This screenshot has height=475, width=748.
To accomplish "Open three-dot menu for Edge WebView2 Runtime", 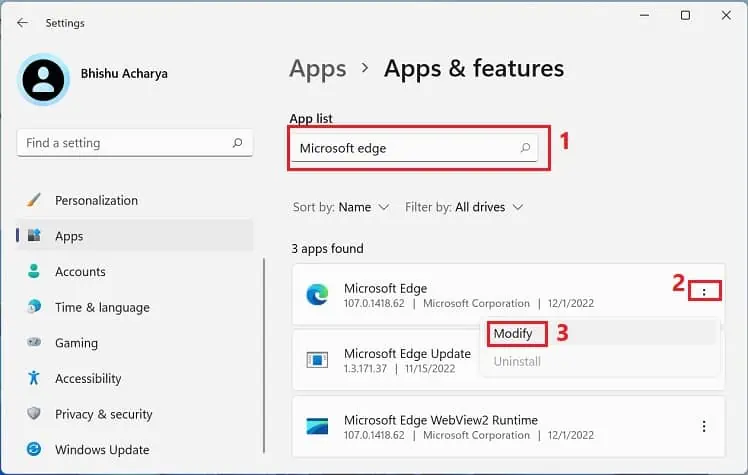I will [705, 427].
